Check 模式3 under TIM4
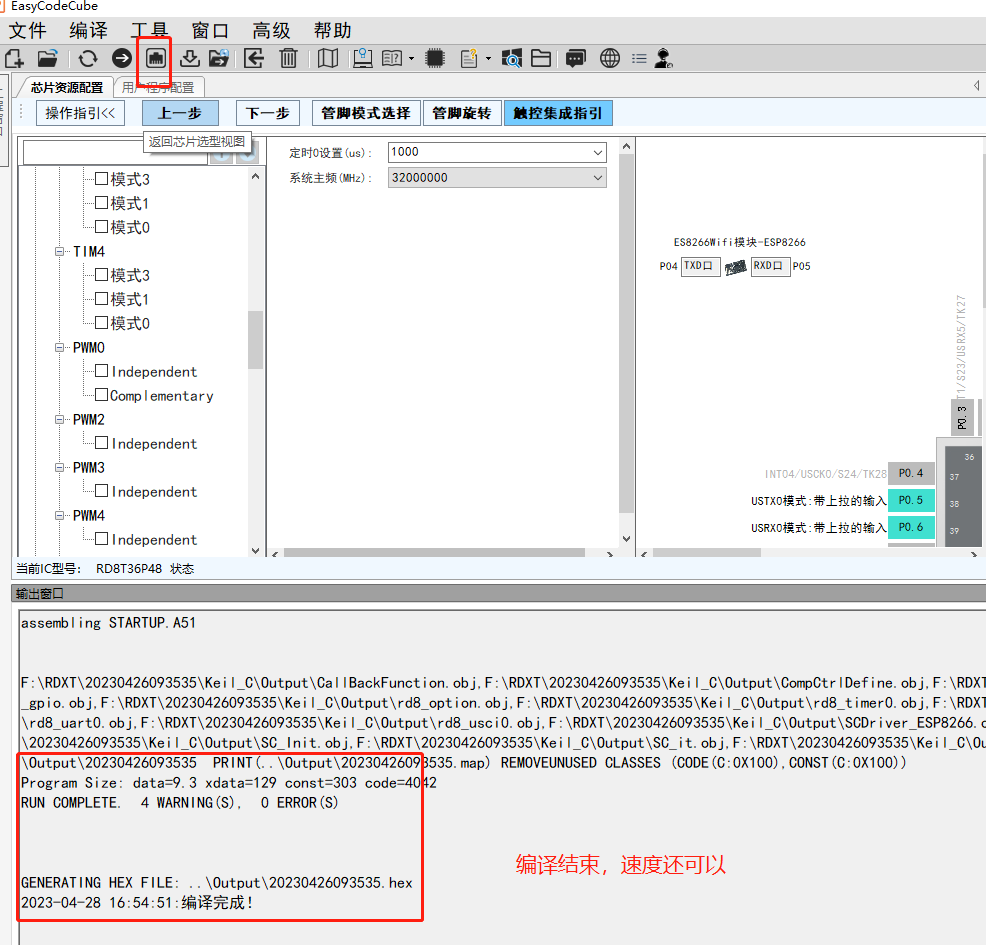This screenshot has height=945, width=986. click(101, 275)
